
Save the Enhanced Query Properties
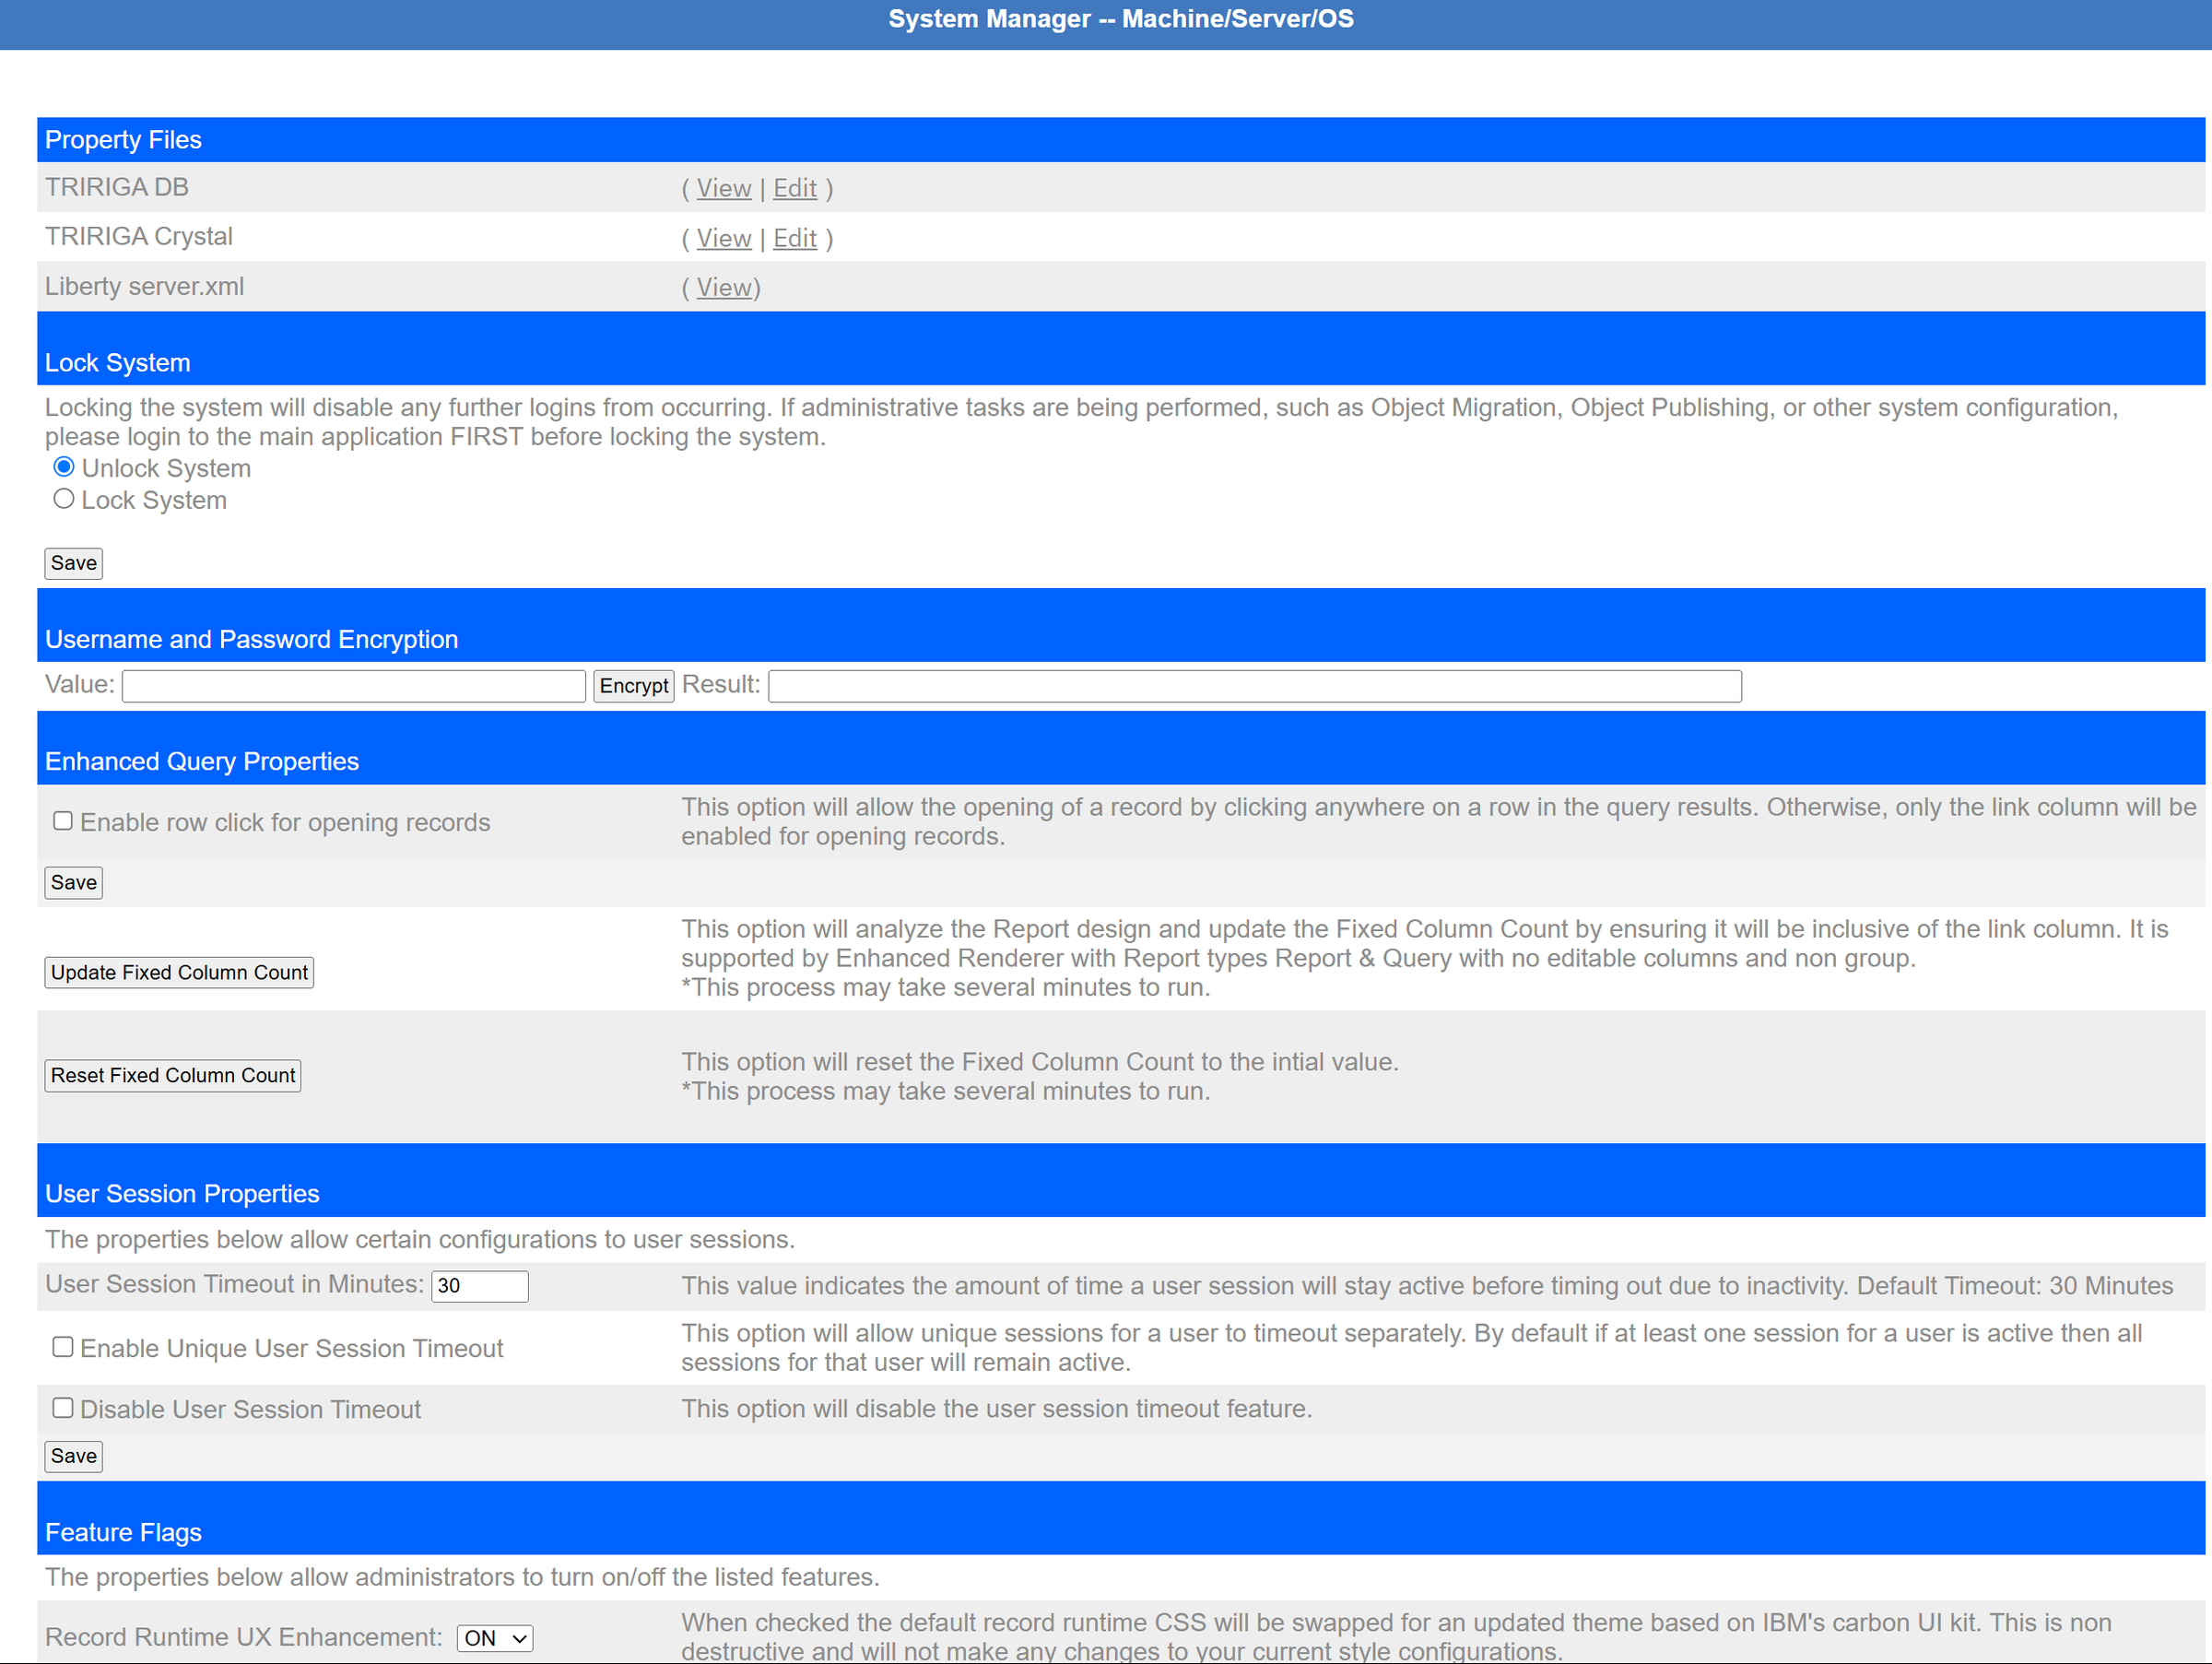[74, 883]
